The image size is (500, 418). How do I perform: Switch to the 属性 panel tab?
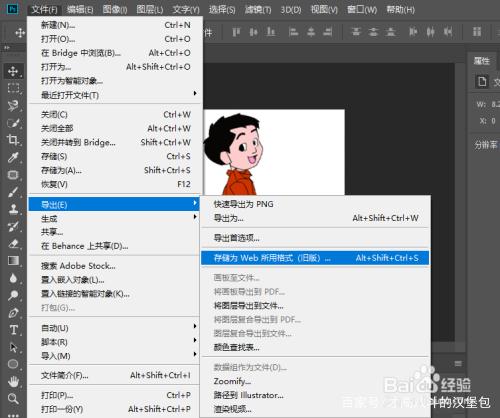(x=482, y=61)
